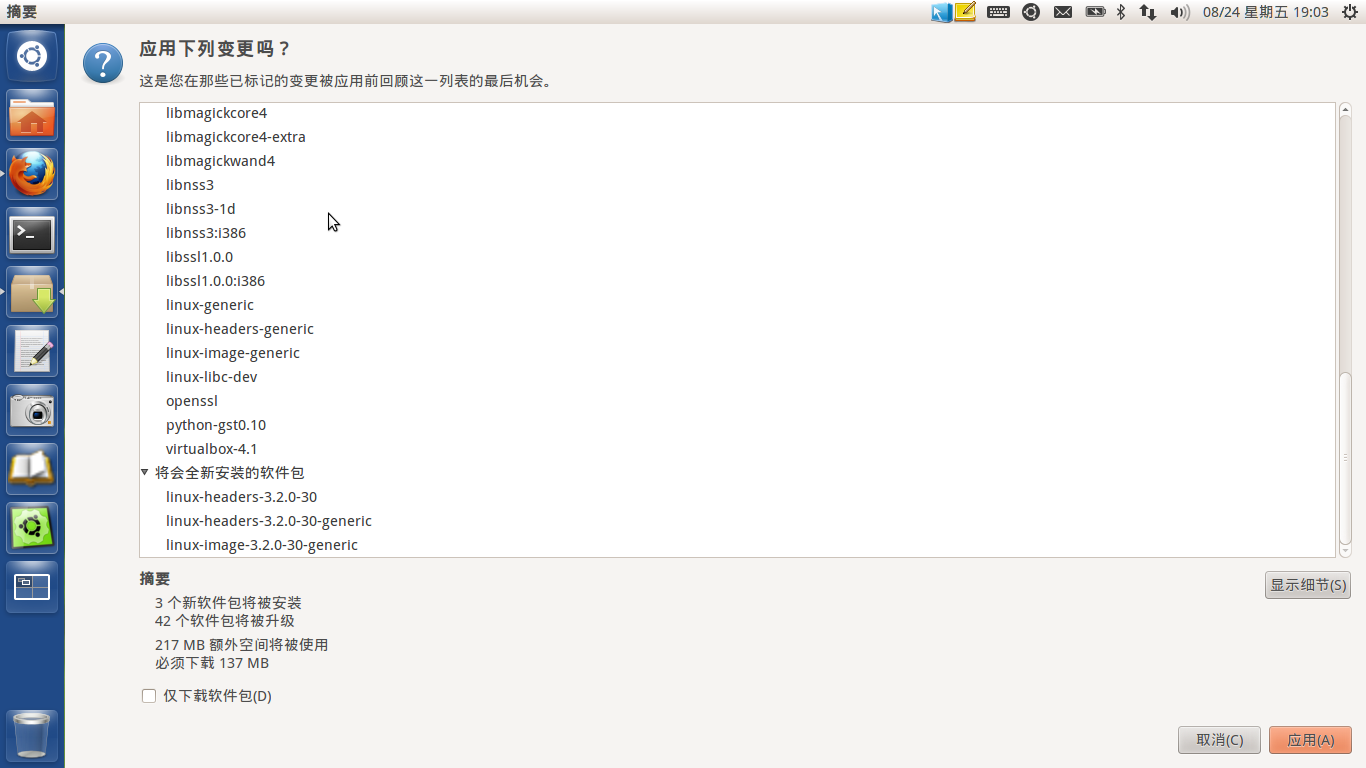Select libssl1.0.0:i386 package row

point(737,281)
